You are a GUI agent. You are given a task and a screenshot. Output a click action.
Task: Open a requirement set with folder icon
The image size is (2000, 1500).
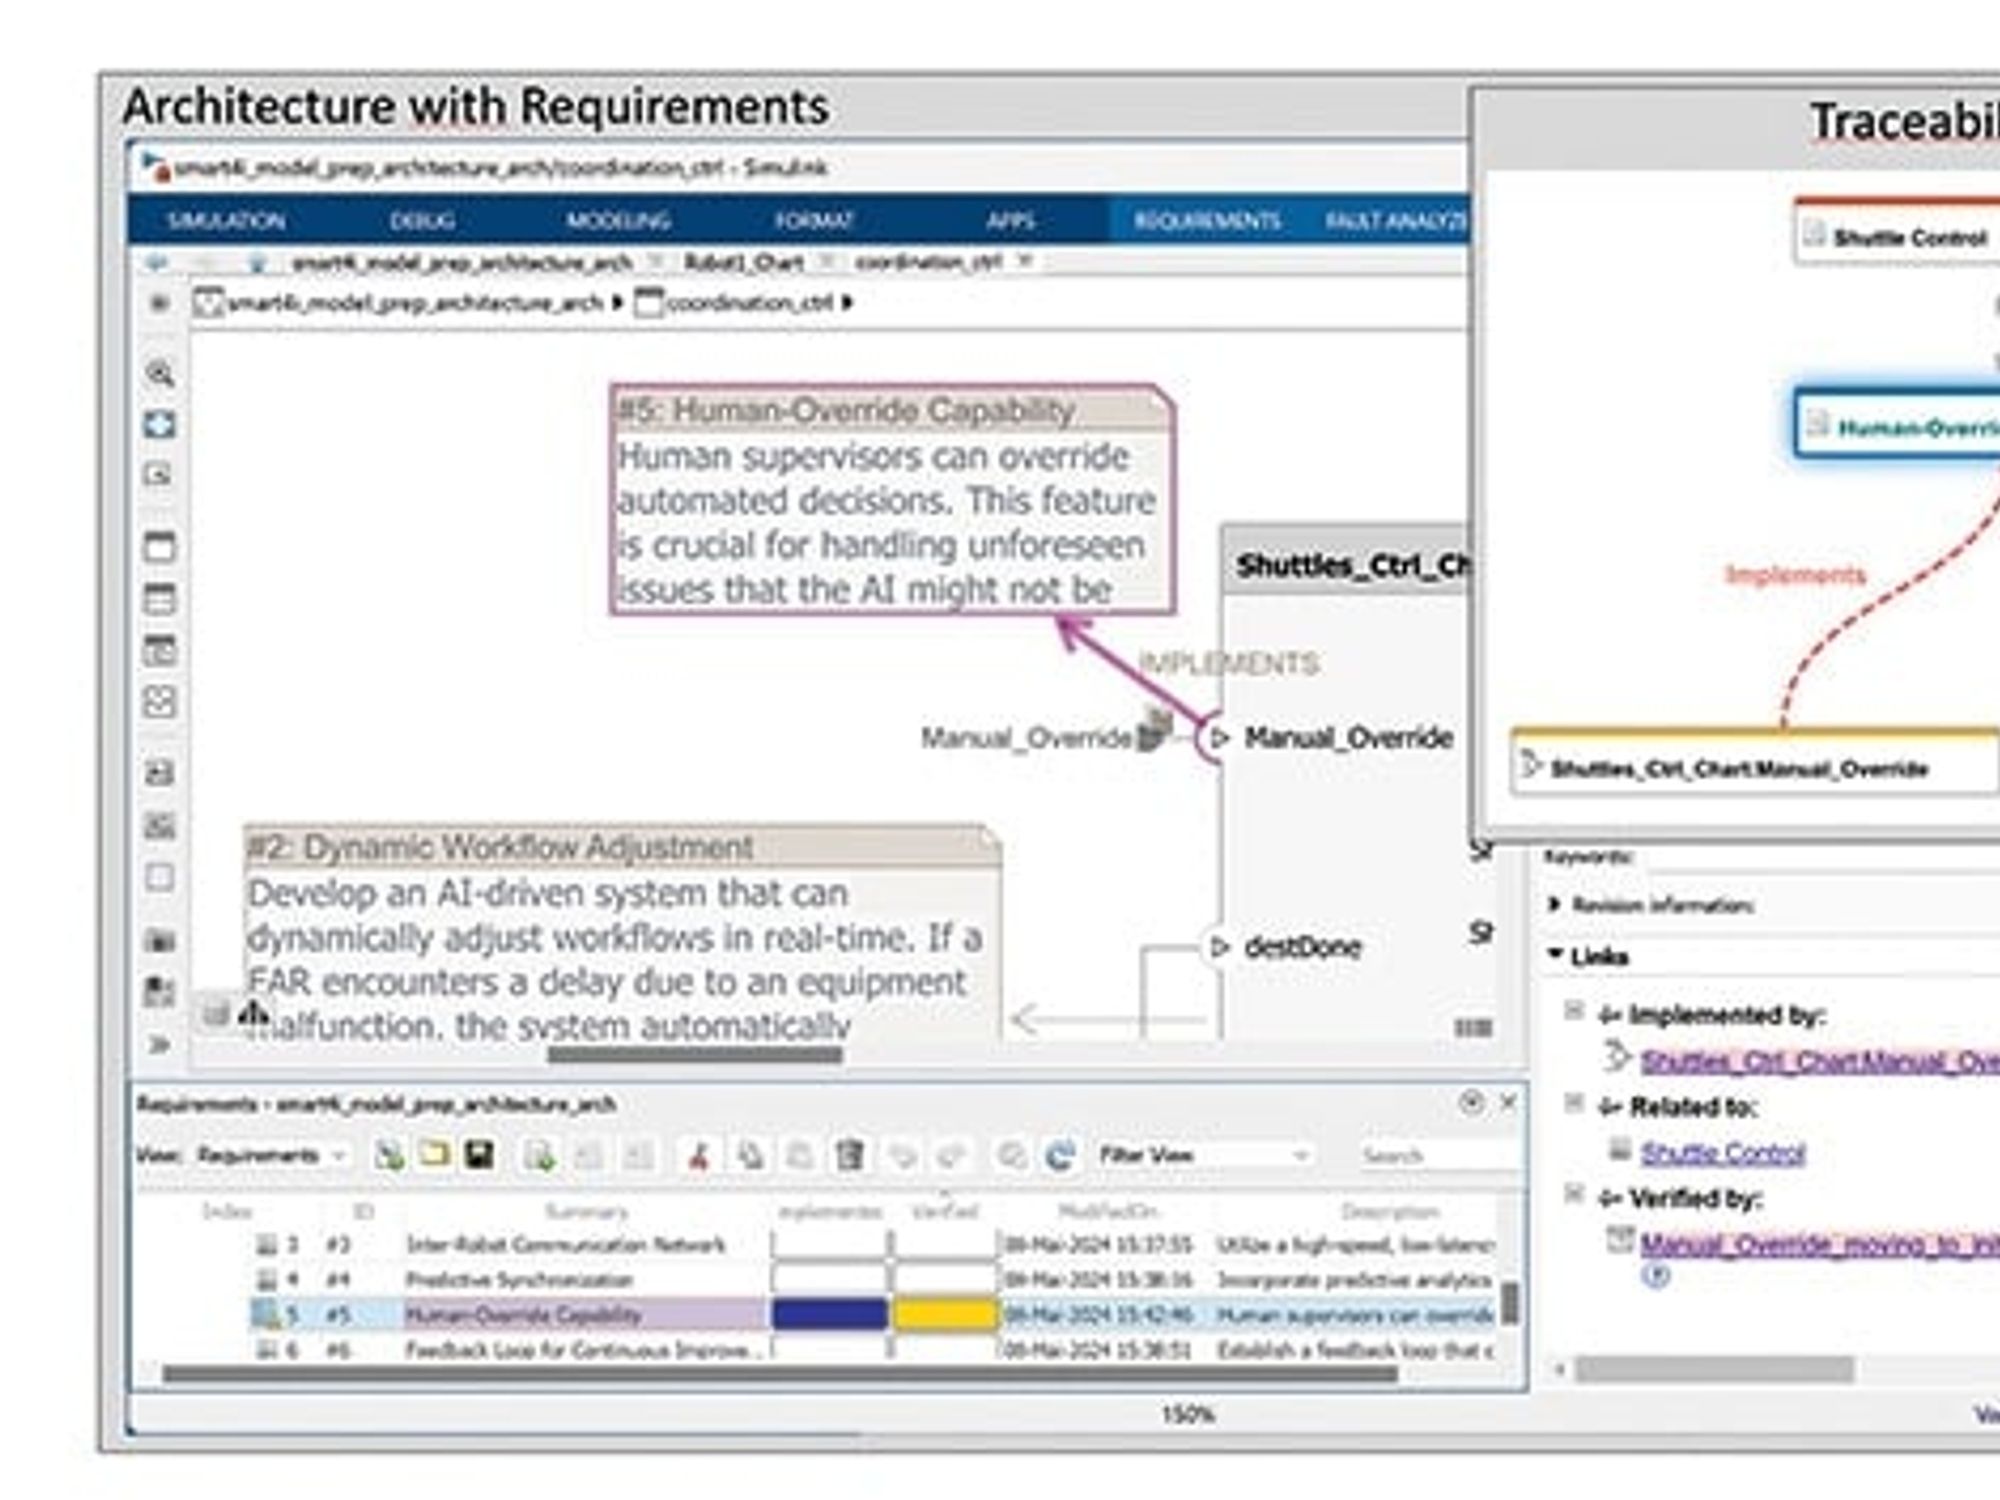pyautogui.click(x=434, y=1155)
